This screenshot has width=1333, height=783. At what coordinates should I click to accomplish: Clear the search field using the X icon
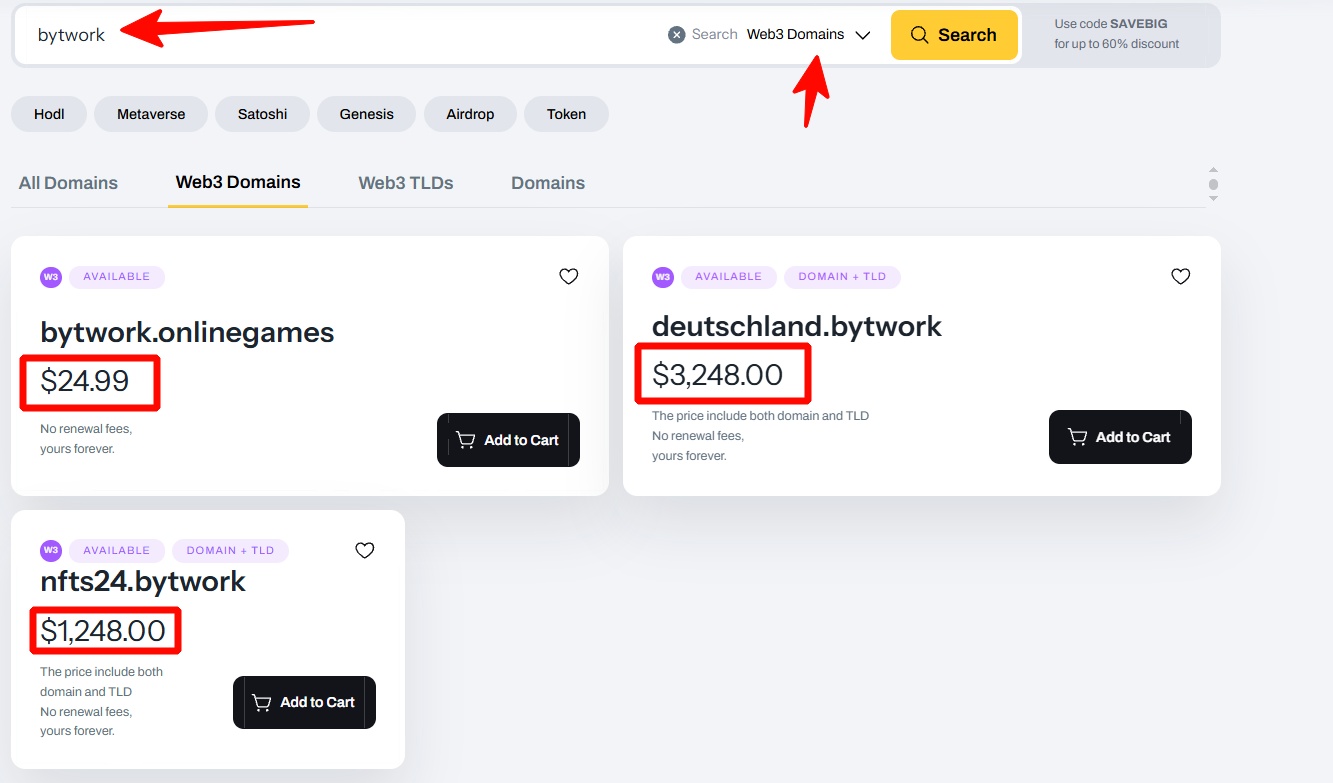(x=677, y=35)
